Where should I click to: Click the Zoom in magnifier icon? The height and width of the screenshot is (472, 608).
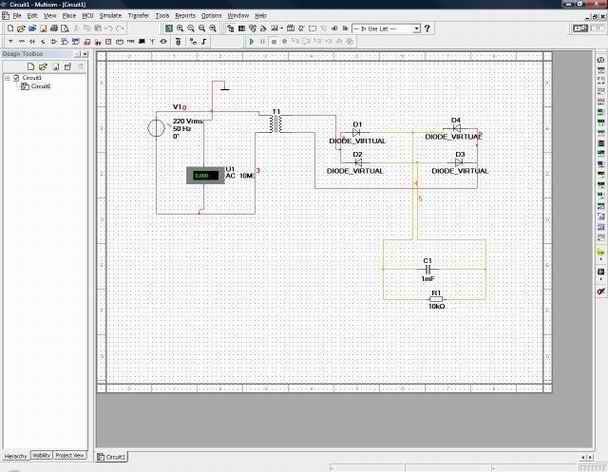[x=179, y=29]
